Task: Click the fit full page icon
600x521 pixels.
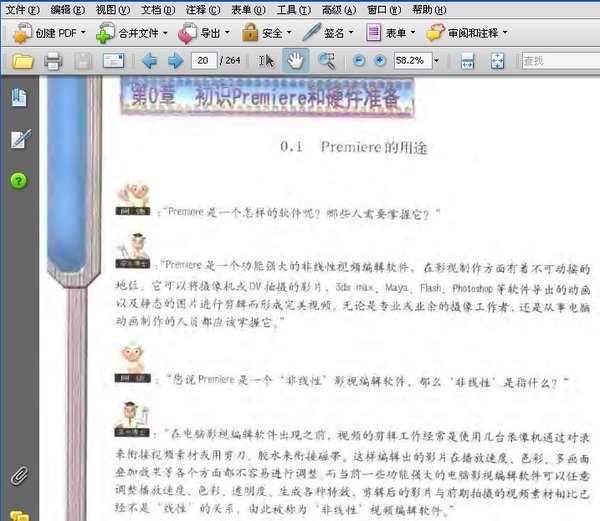Action: pyautogui.click(x=497, y=61)
